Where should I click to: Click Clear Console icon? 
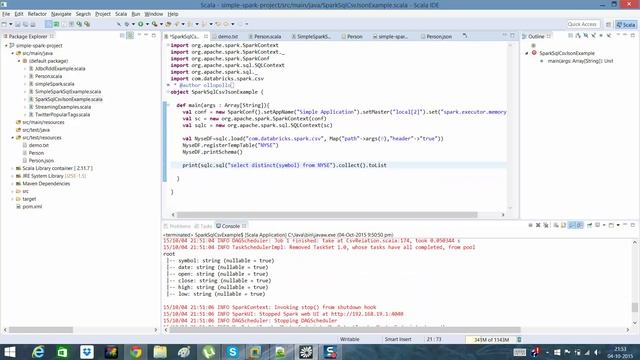pos(556,225)
